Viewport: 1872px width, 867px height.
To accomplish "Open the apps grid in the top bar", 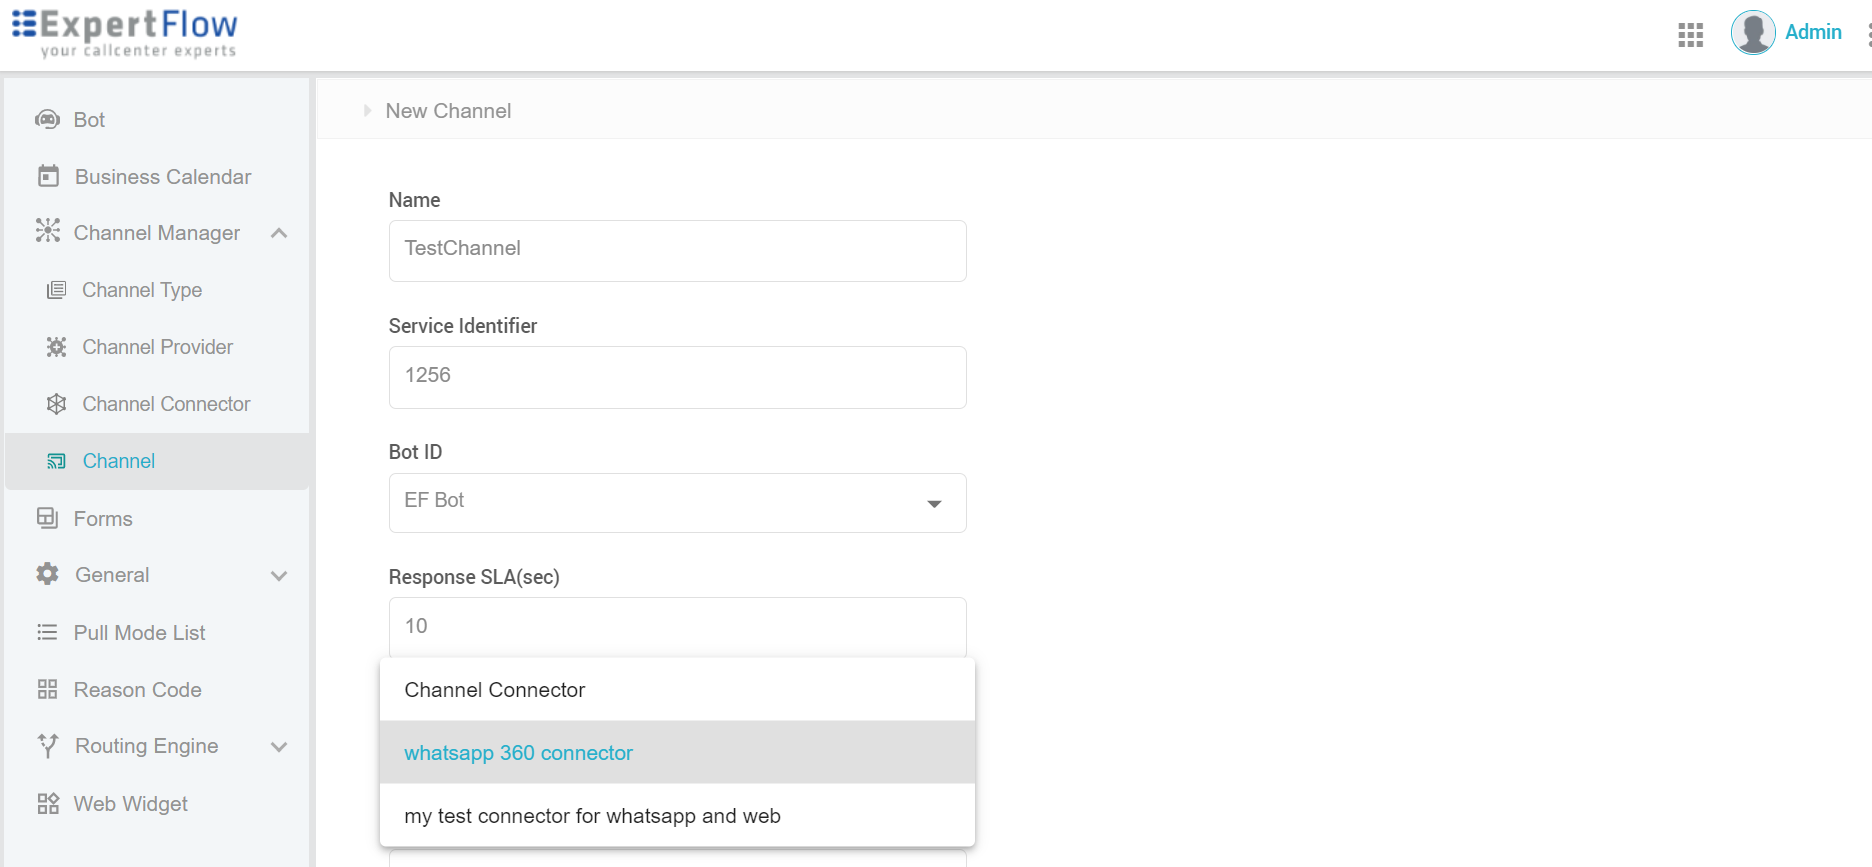I will coord(1690,34).
